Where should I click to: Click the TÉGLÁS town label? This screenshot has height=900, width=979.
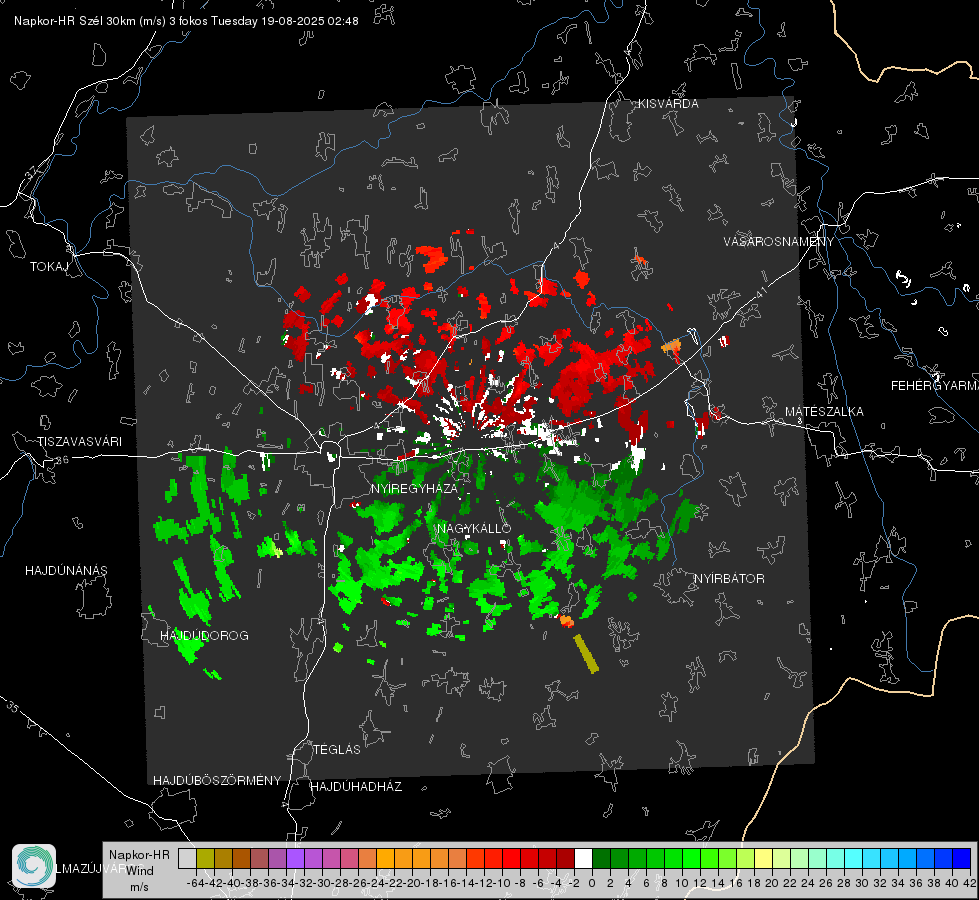(337, 749)
